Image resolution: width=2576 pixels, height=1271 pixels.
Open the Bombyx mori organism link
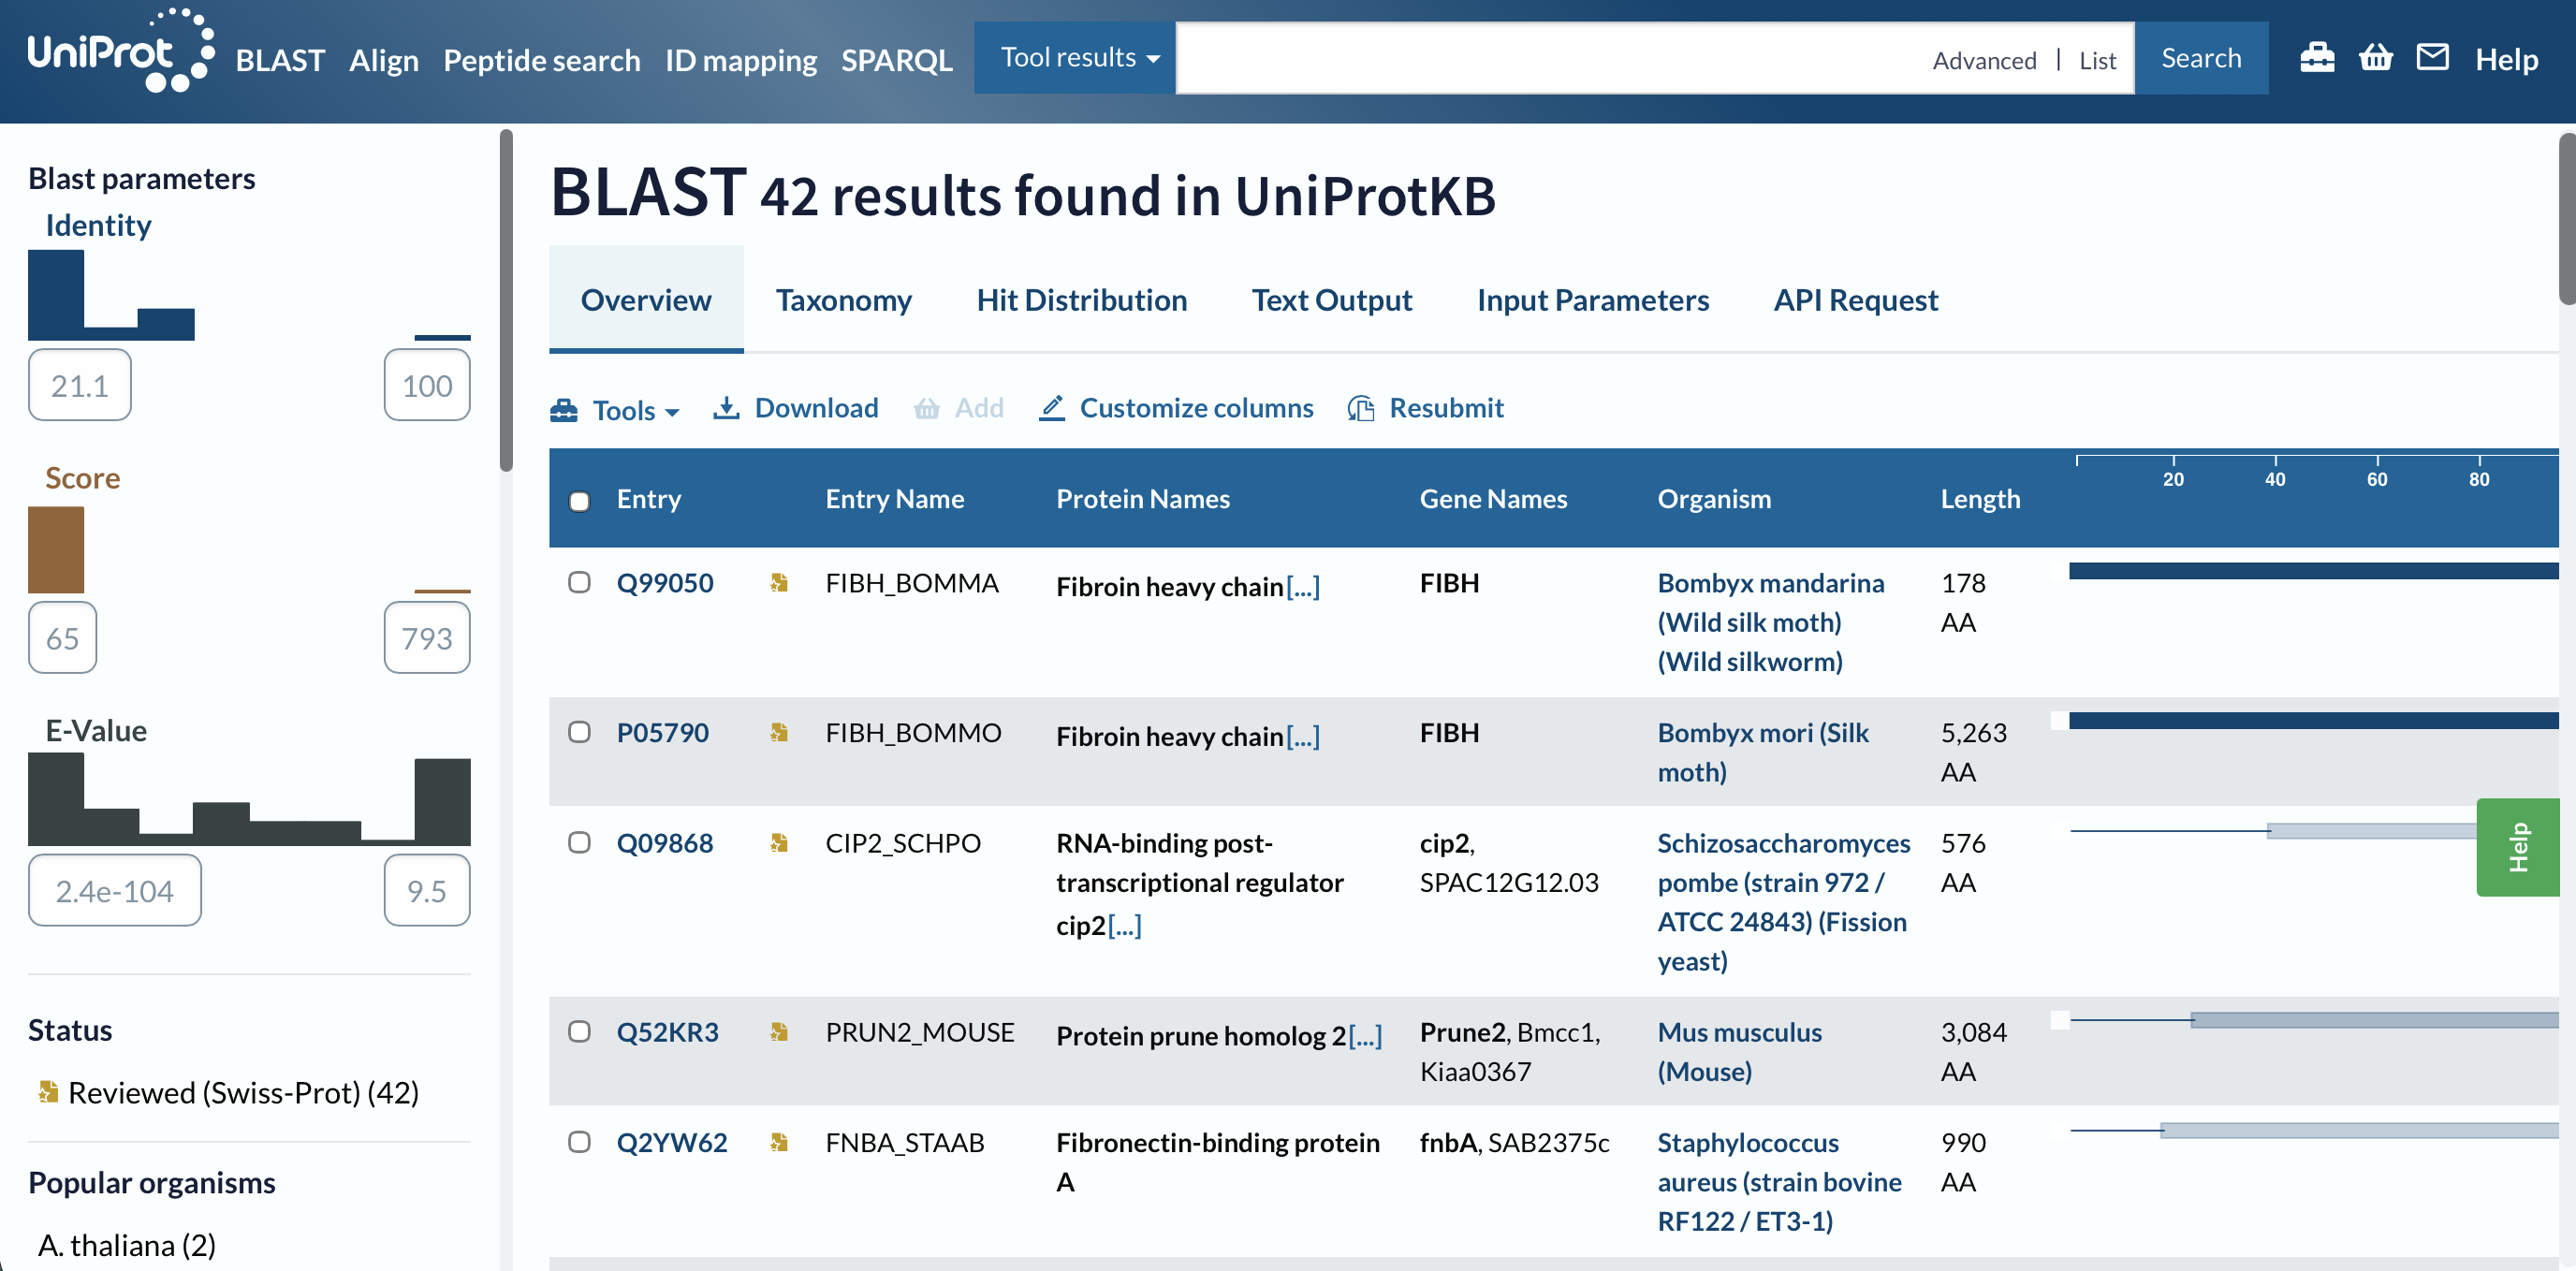coord(1762,752)
